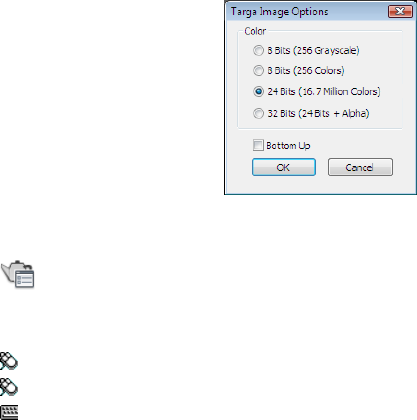Select 32 Bits (24 Bits + Alpha) radio button
Screen dimensions: 417x420
(258, 114)
